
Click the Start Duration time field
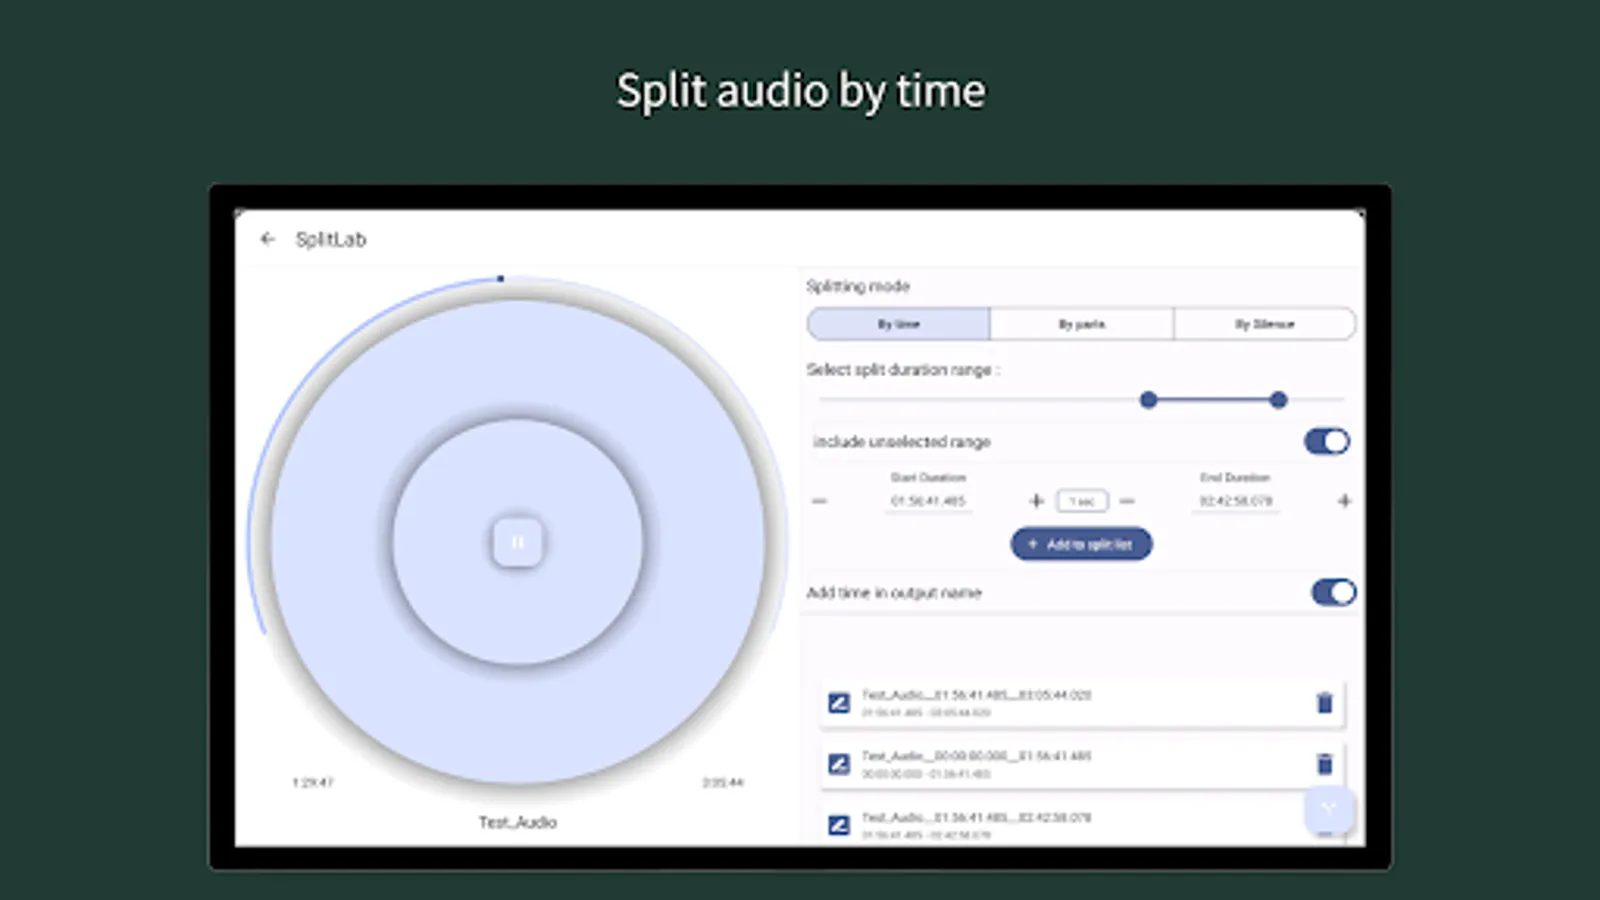click(928, 501)
